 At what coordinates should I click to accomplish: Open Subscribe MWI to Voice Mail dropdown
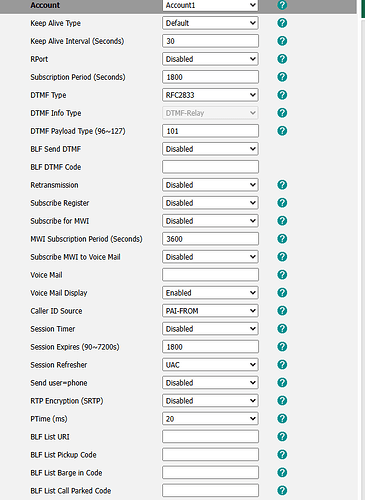point(210,257)
